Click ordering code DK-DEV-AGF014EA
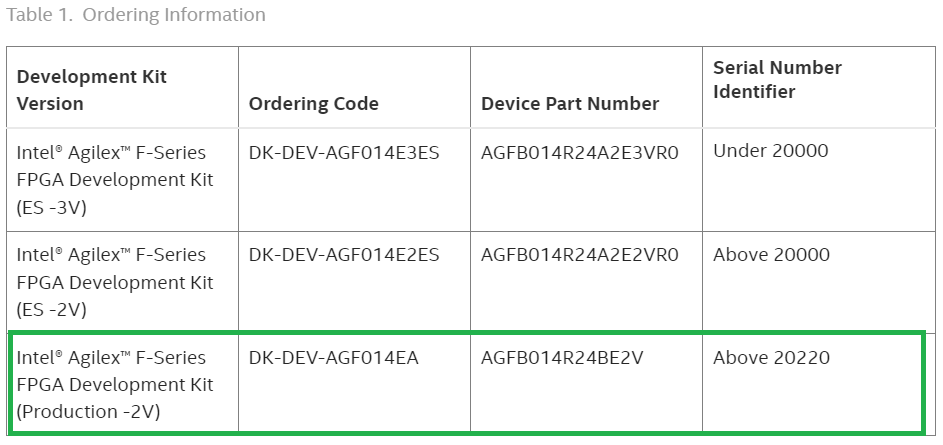The image size is (943, 445). [333, 358]
